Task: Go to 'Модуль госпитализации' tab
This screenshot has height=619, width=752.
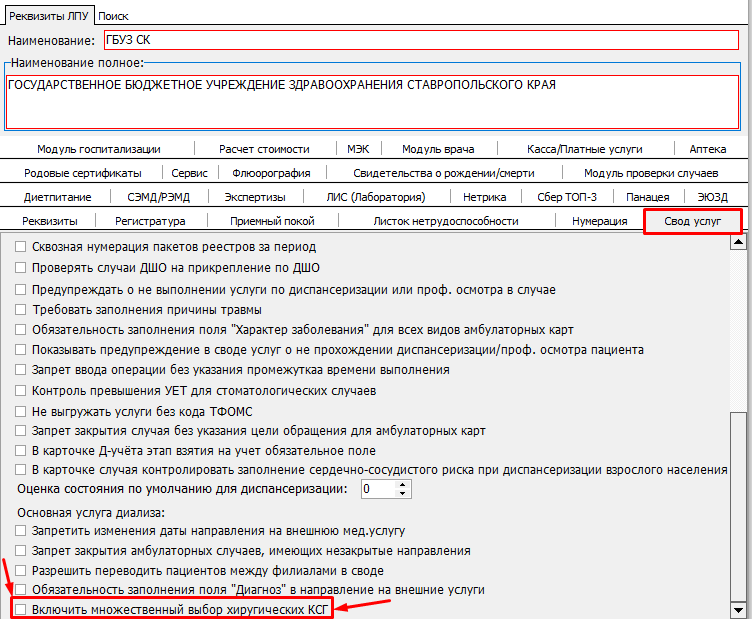Action: [x=98, y=149]
